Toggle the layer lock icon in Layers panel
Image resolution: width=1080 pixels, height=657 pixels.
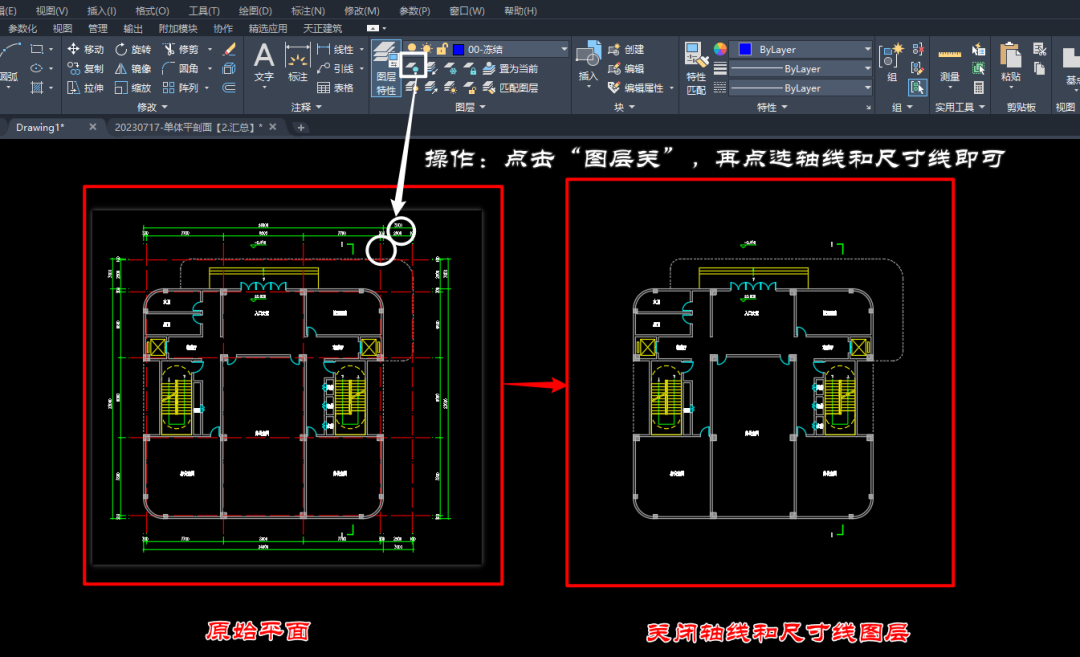click(x=442, y=47)
